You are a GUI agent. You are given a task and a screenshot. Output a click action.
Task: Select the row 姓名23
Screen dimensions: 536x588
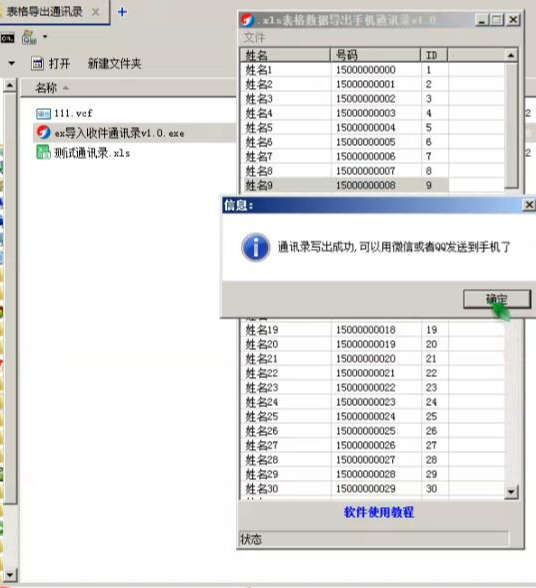tap(345, 388)
